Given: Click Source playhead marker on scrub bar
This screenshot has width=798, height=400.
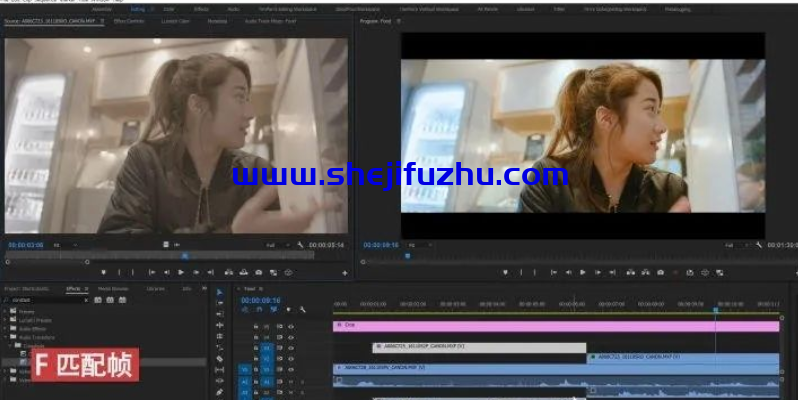Looking at the screenshot, I should pyautogui.click(x=185, y=256).
